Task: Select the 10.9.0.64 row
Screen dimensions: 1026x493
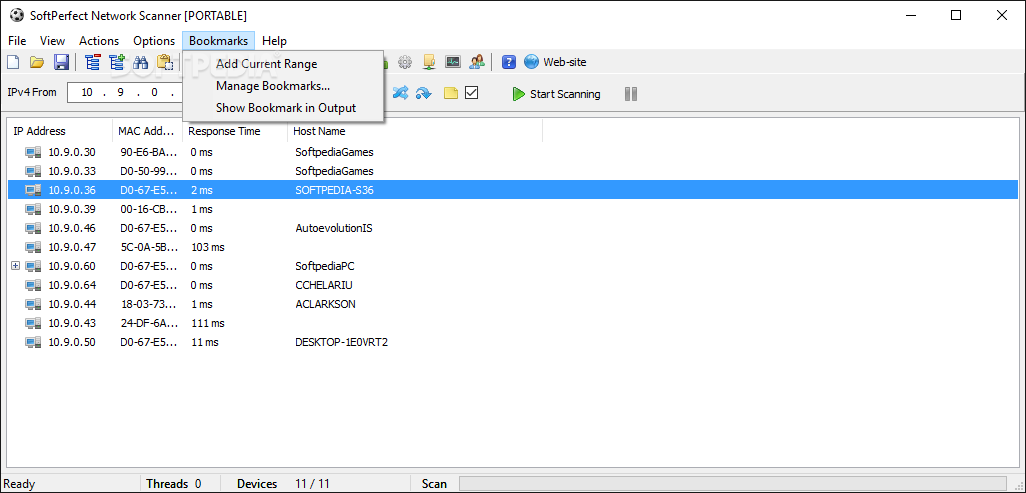Action: tap(513, 285)
